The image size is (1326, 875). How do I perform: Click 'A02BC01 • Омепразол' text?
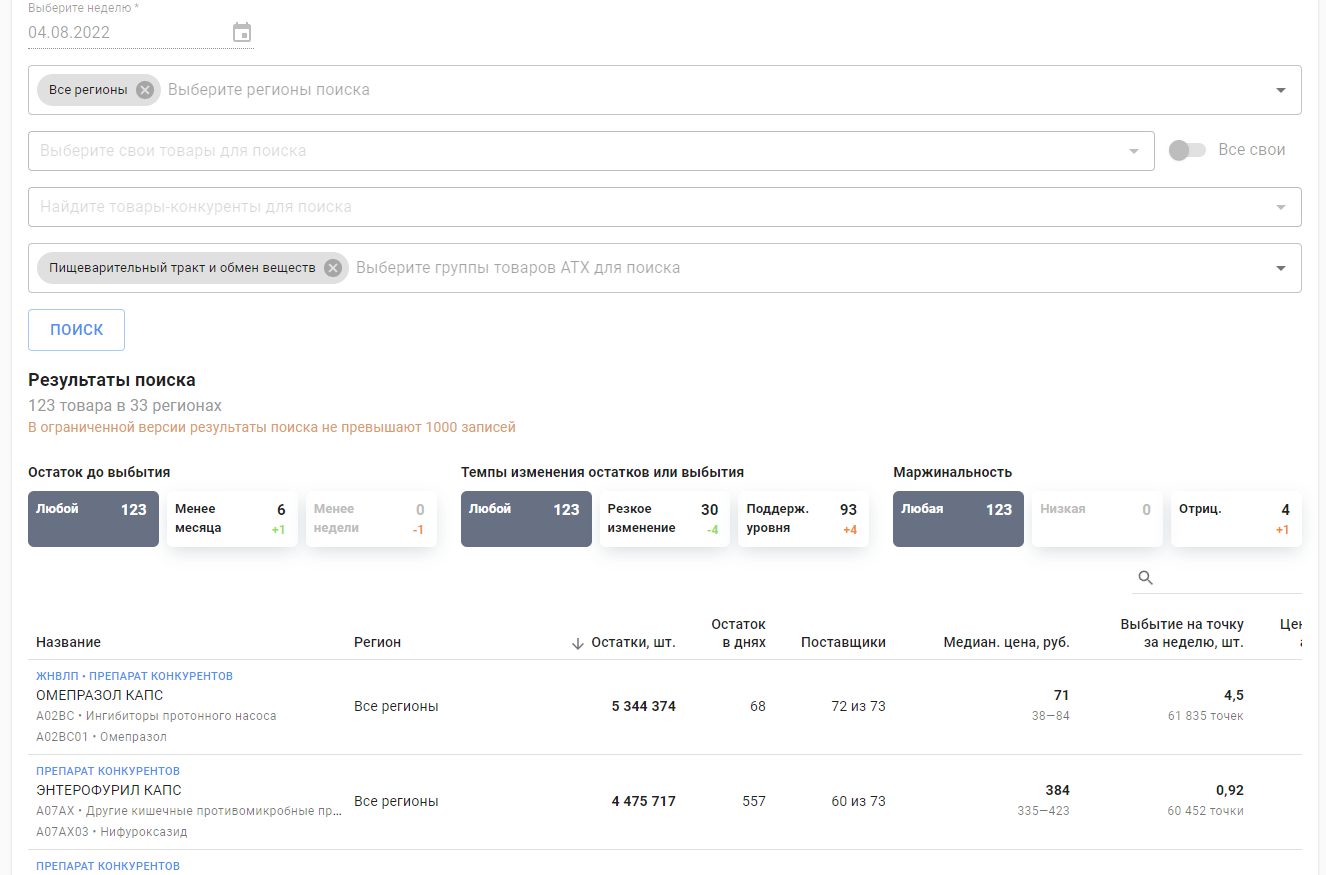tap(101, 737)
